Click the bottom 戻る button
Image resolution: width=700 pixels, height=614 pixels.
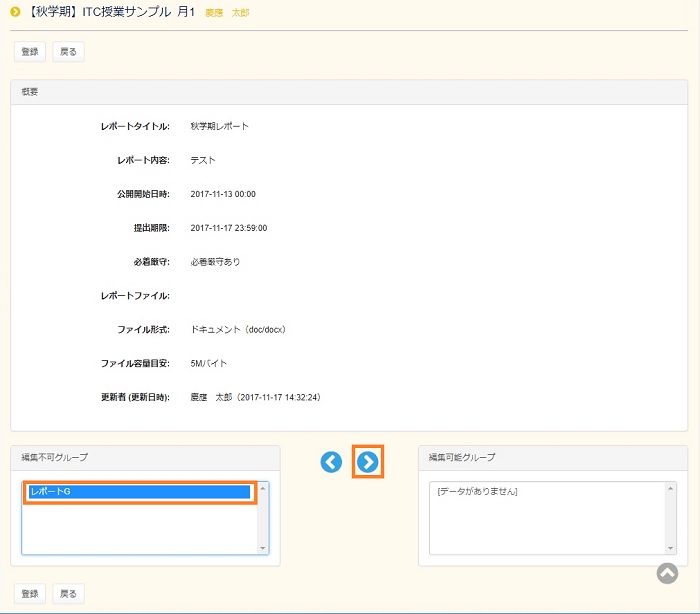68,593
